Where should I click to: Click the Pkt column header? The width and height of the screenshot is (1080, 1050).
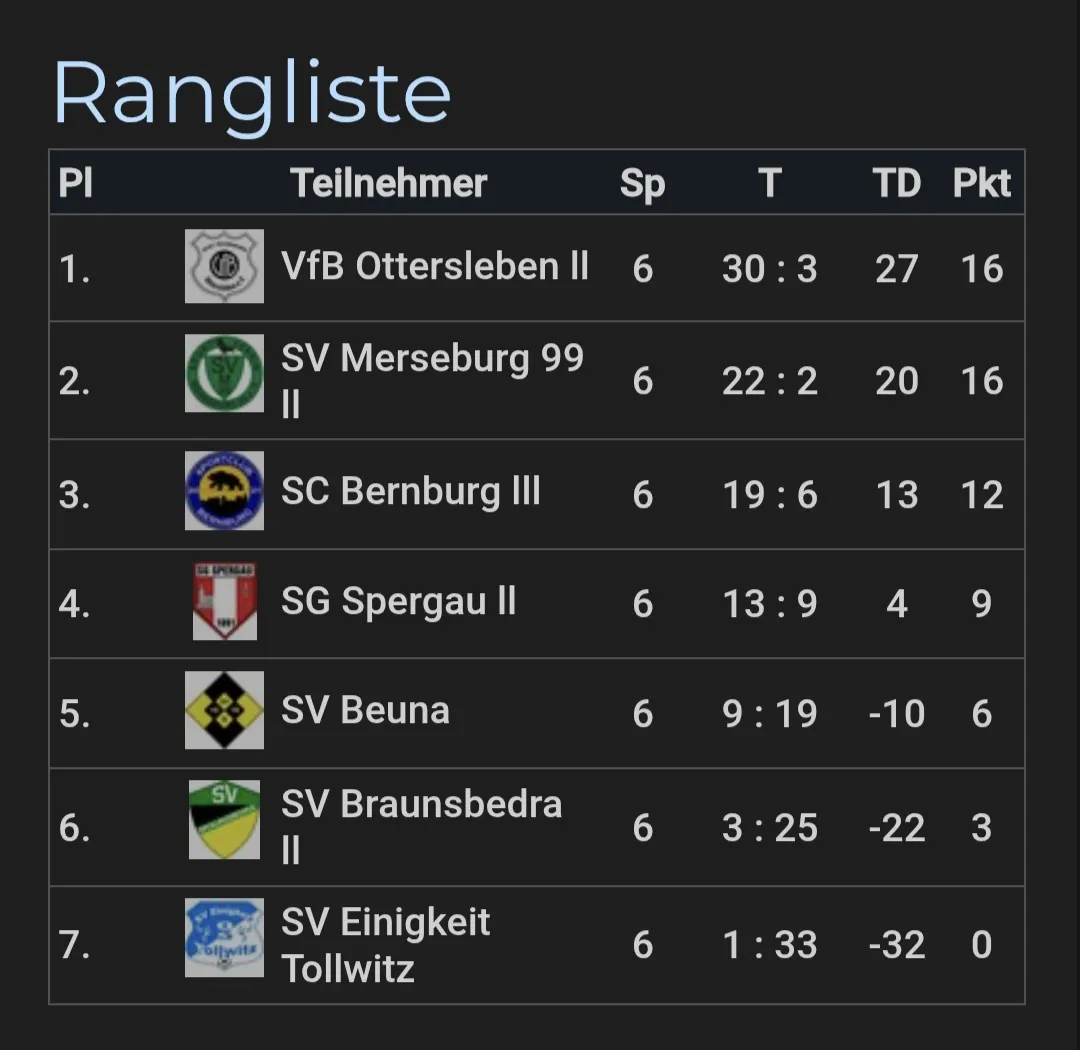pos(981,183)
